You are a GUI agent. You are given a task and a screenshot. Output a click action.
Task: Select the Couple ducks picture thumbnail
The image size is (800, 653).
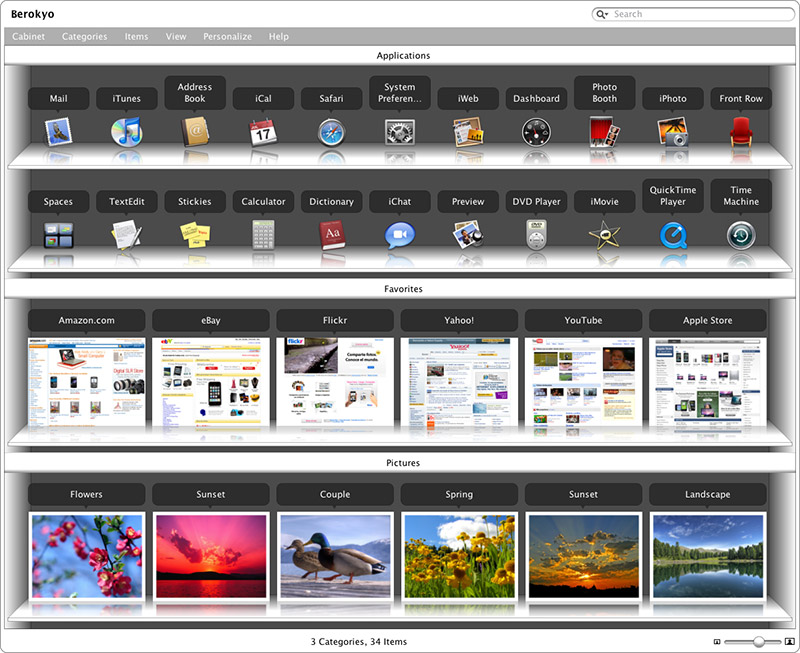335,556
